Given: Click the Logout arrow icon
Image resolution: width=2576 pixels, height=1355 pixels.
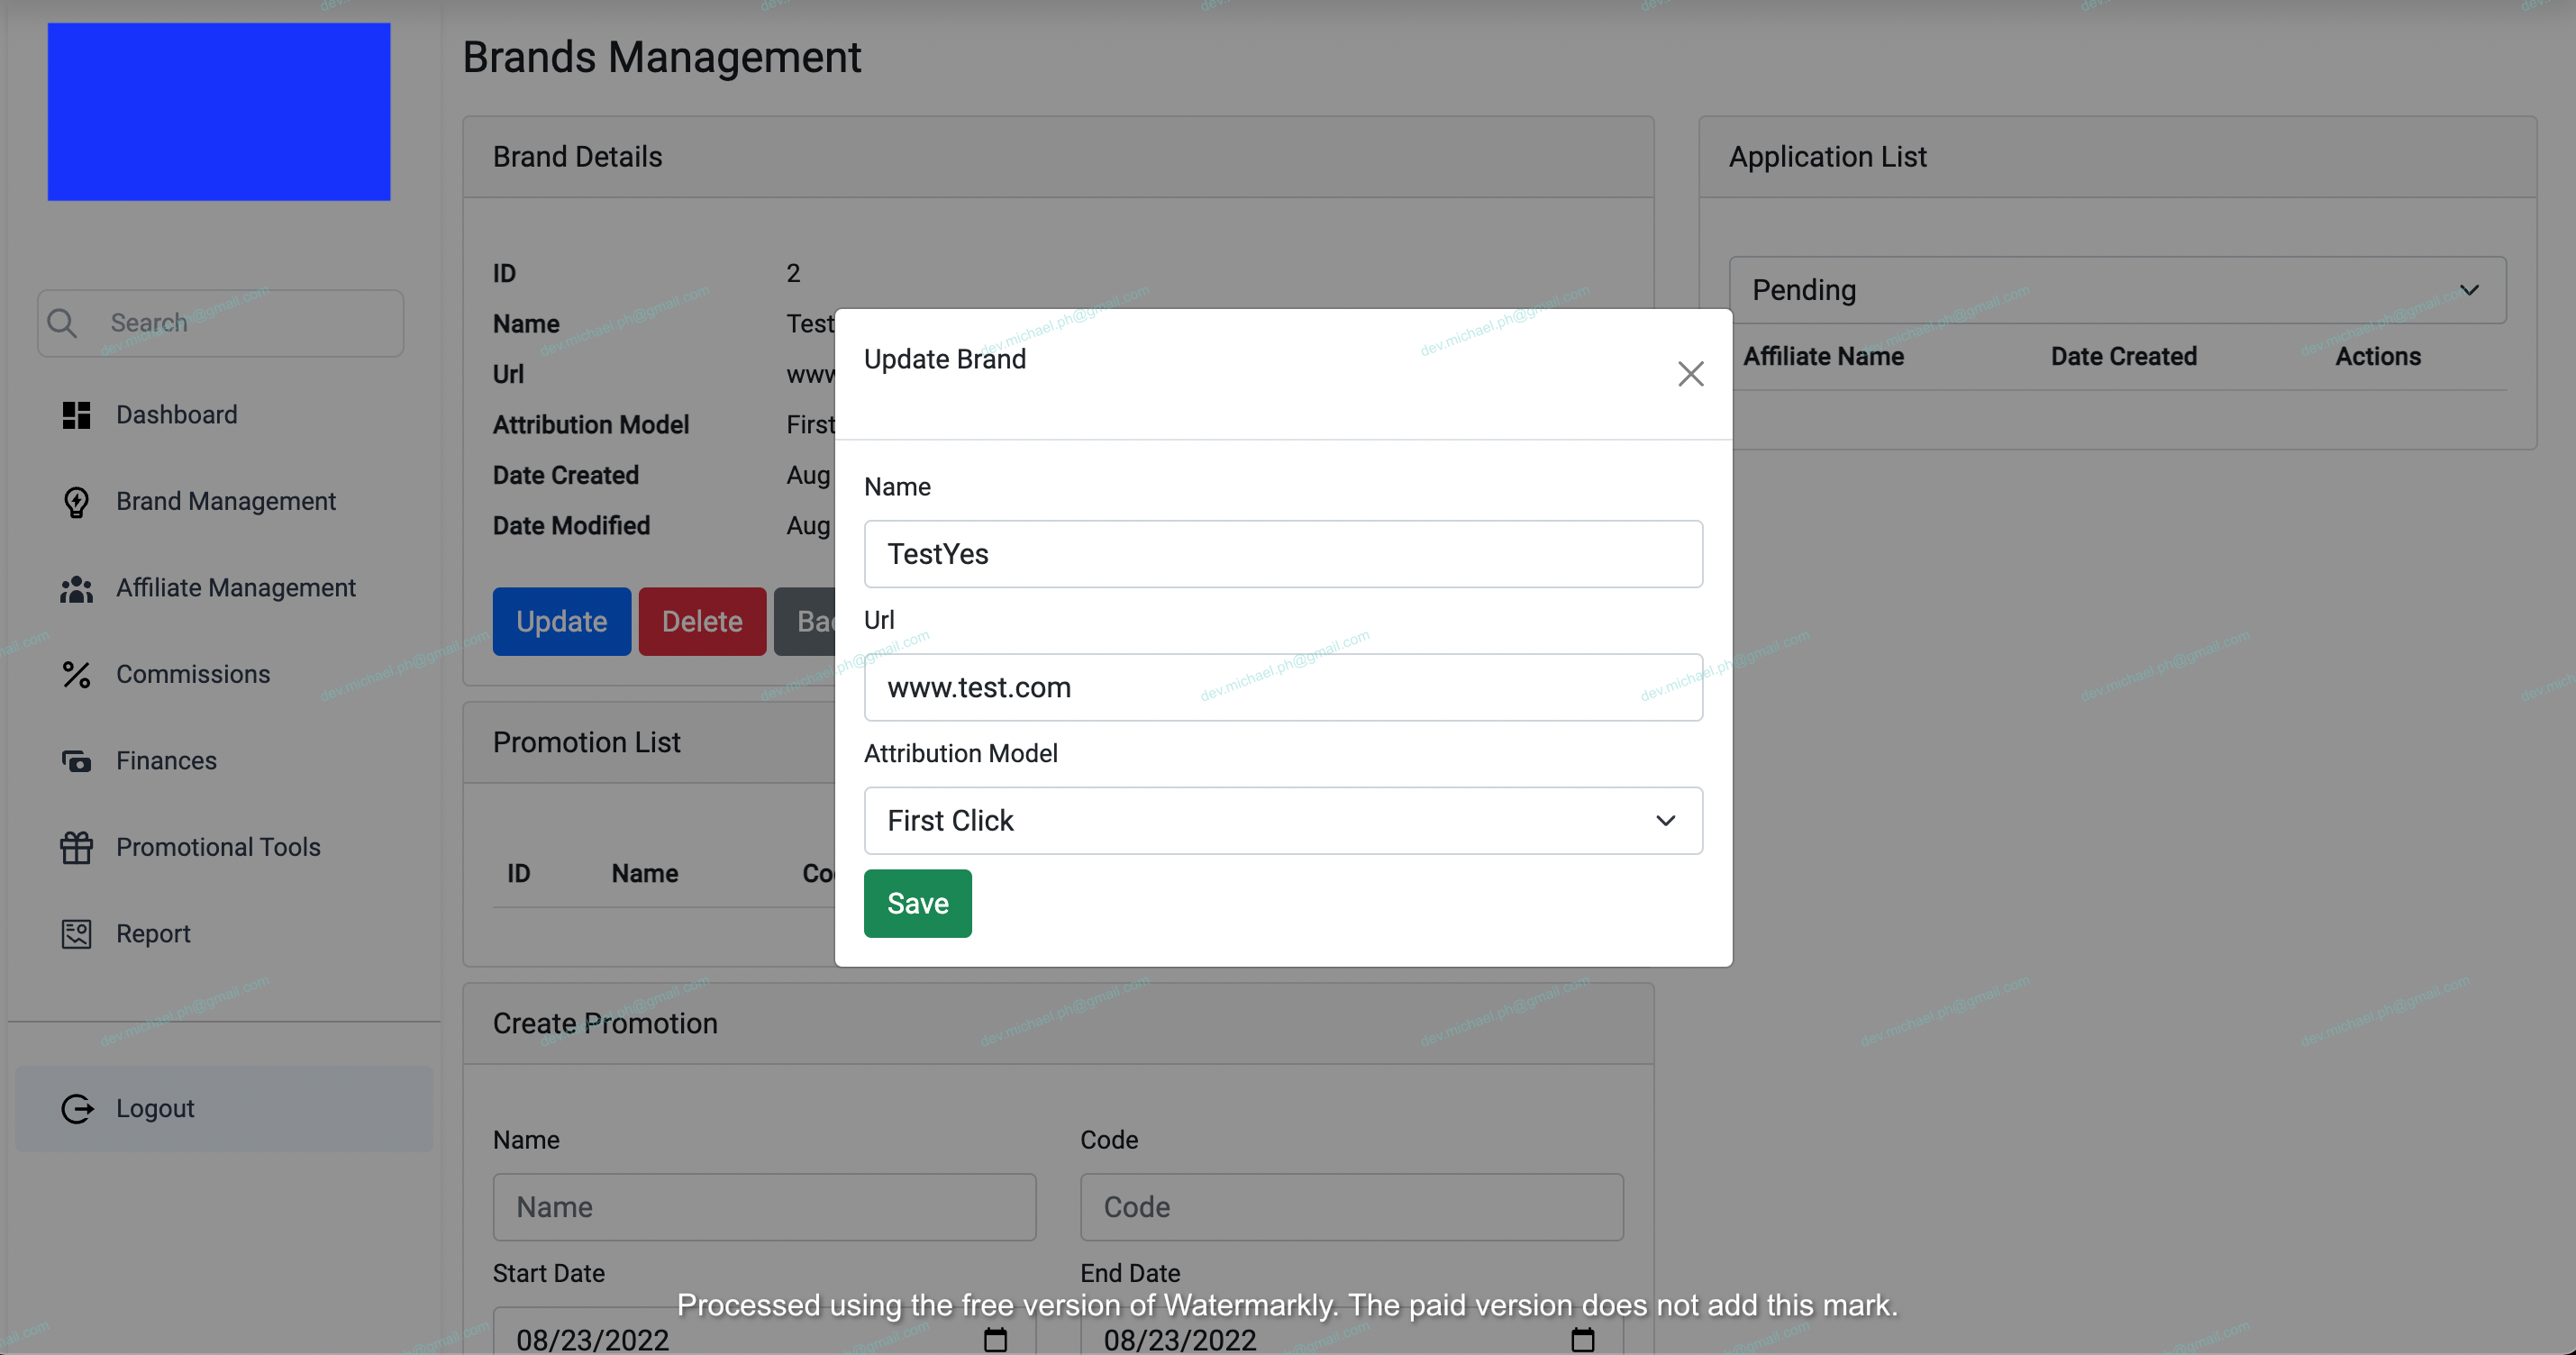Looking at the screenshot, I should click(77, 1109).
